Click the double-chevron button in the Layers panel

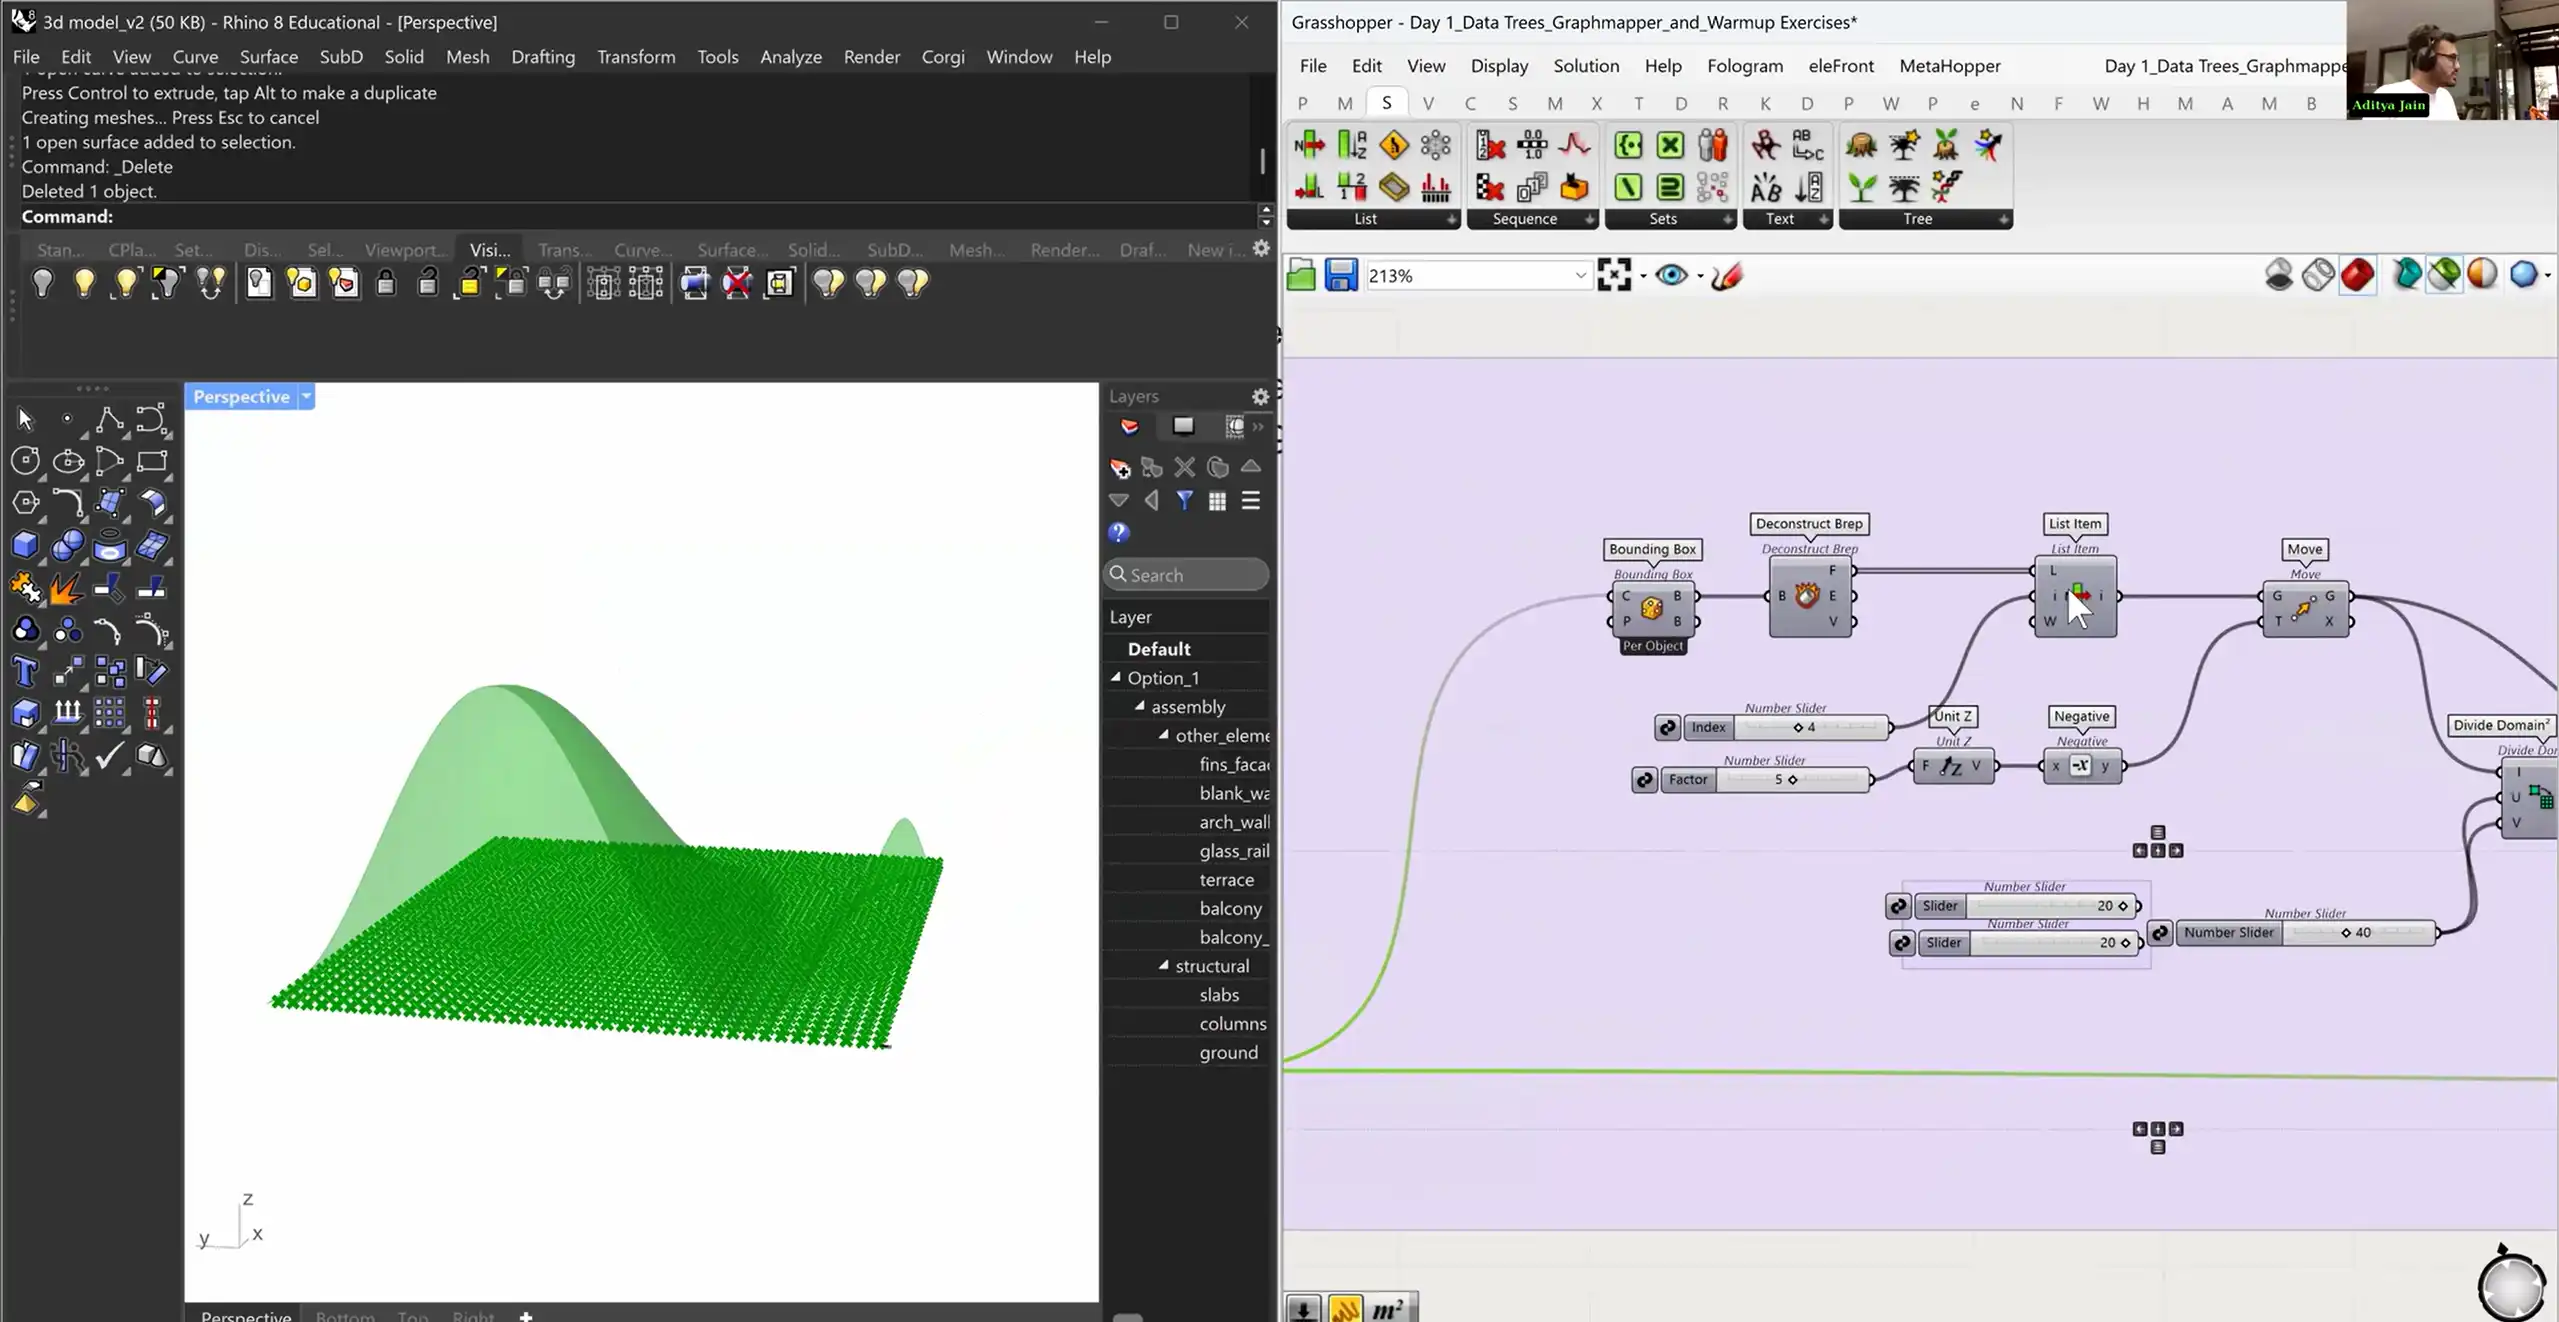point(1258,427)
